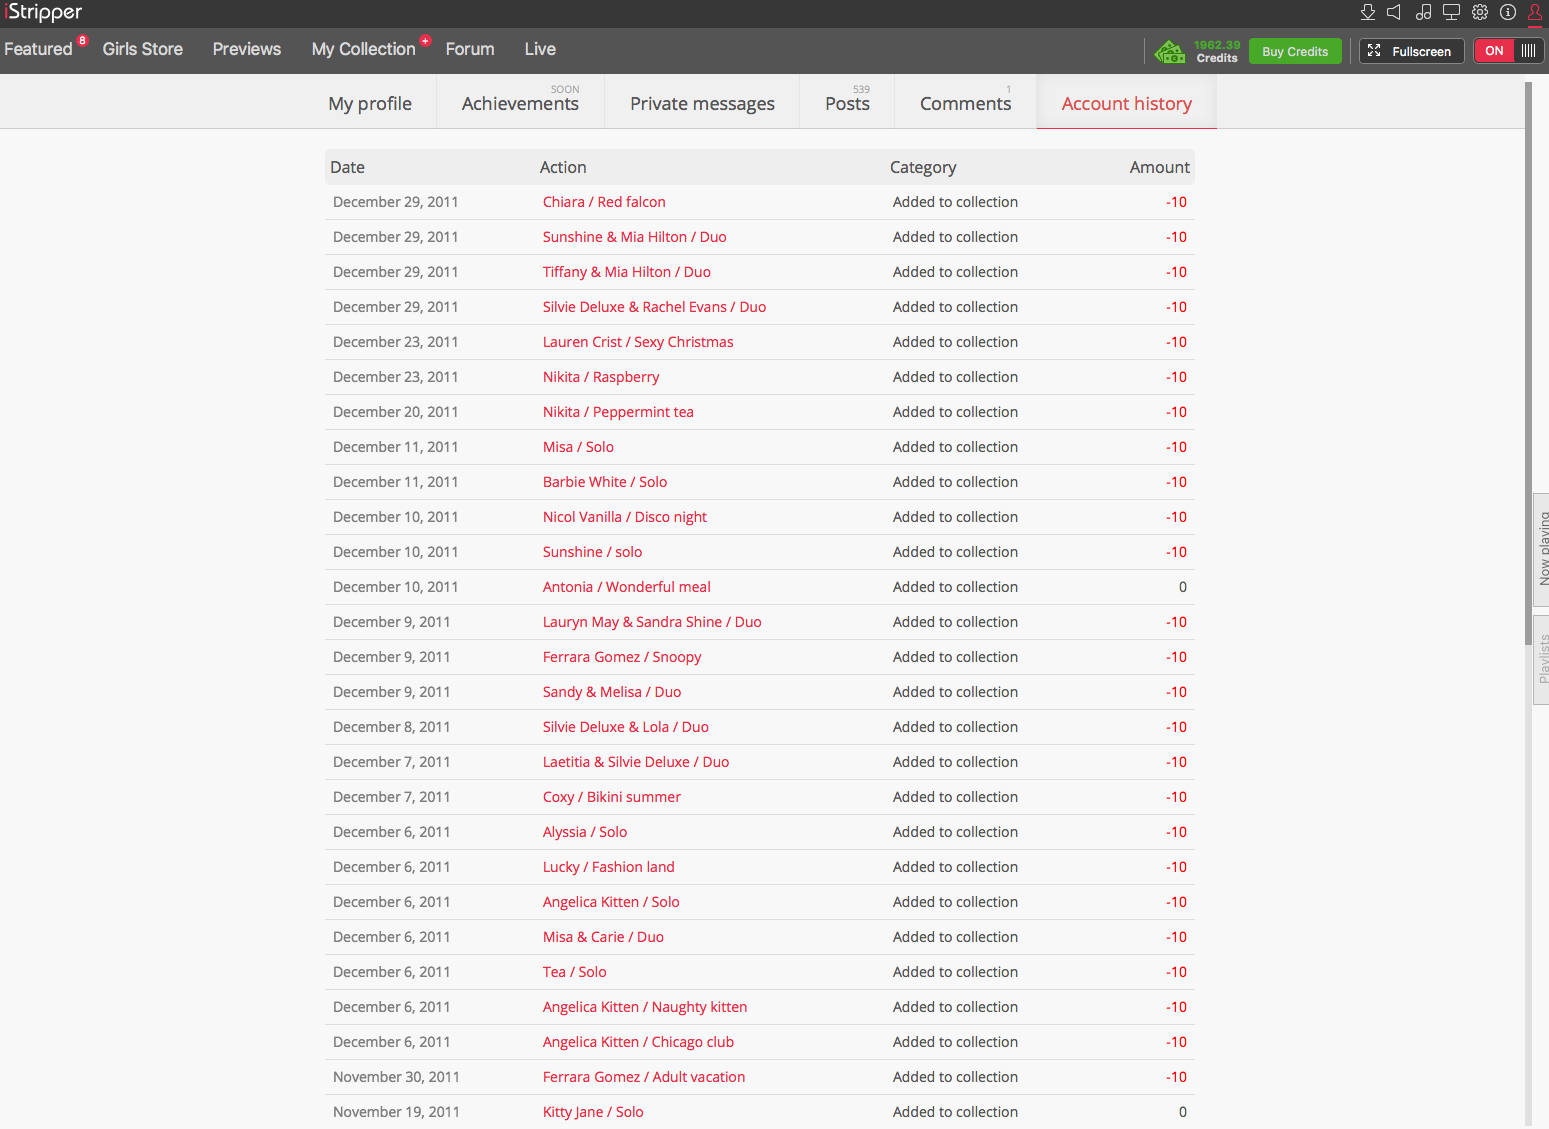This screenshot has width=1549, height=1129.
Task: Open the music notes icon
Action: coord(1423,12)
